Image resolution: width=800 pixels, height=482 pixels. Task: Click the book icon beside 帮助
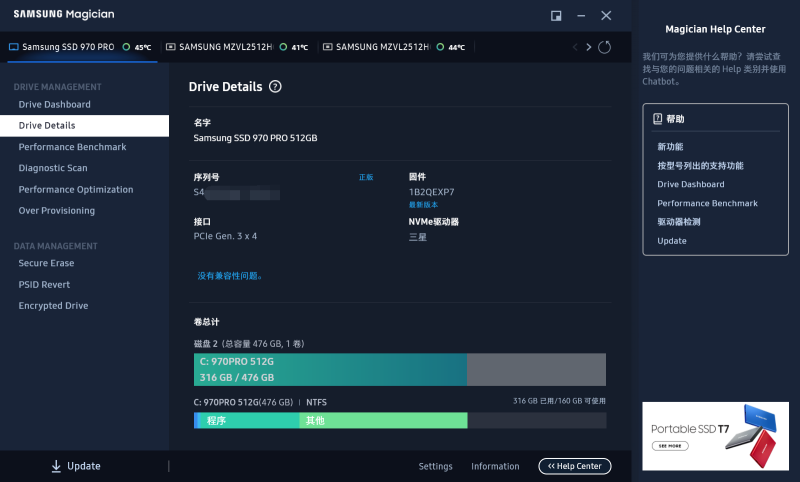658,119
